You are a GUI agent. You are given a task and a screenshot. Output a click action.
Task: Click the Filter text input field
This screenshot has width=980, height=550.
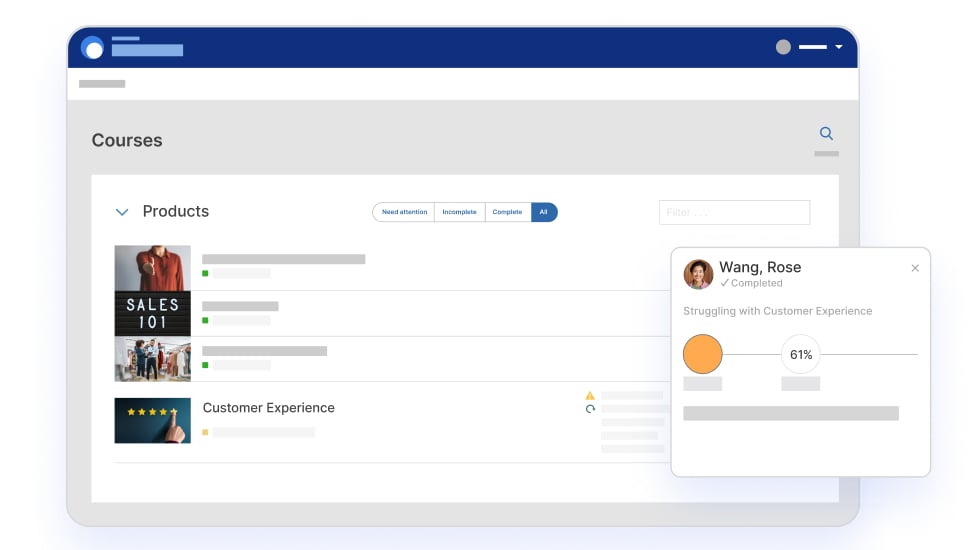(x=734, y=212)
